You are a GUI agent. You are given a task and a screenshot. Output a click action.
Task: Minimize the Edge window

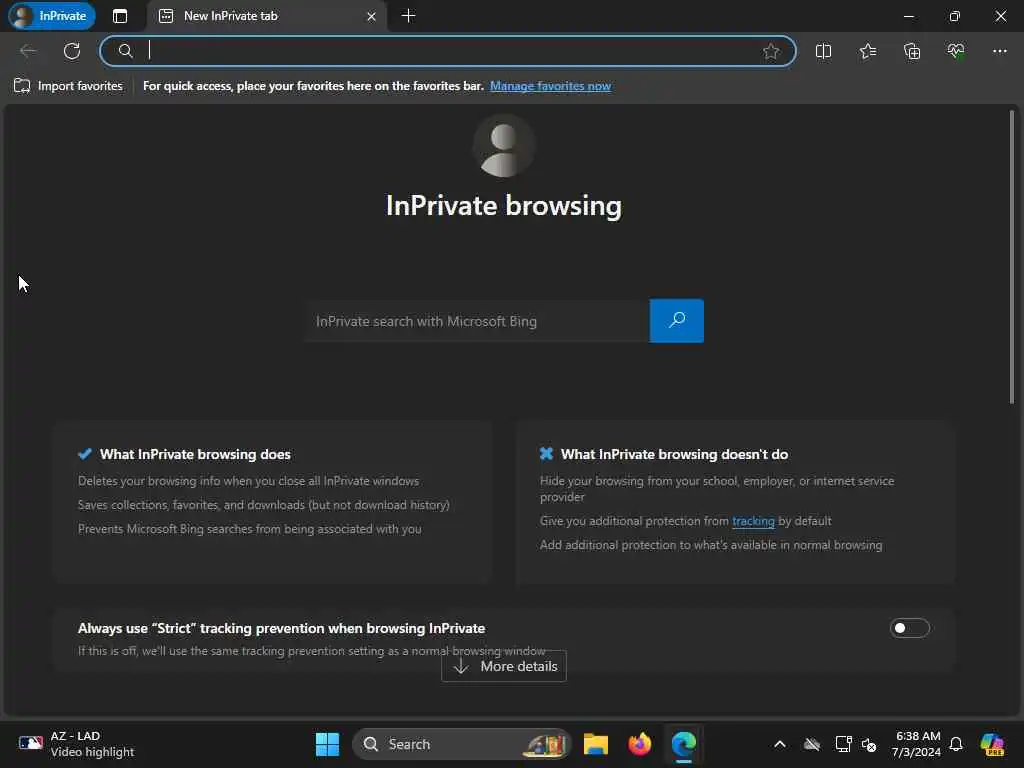tap(908, 16)
